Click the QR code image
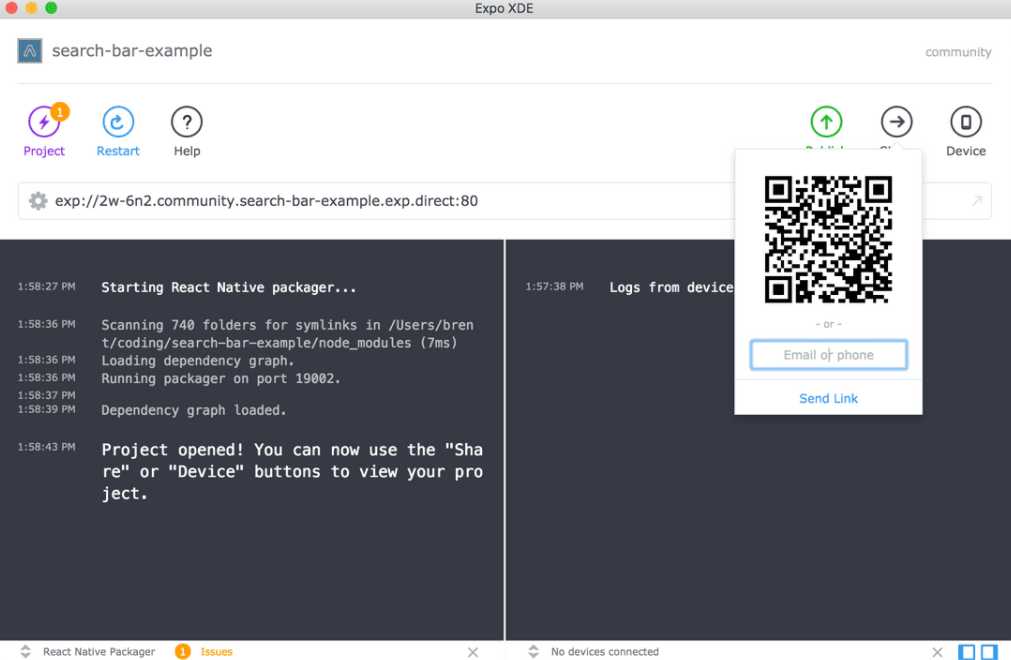 coord(829,239)
